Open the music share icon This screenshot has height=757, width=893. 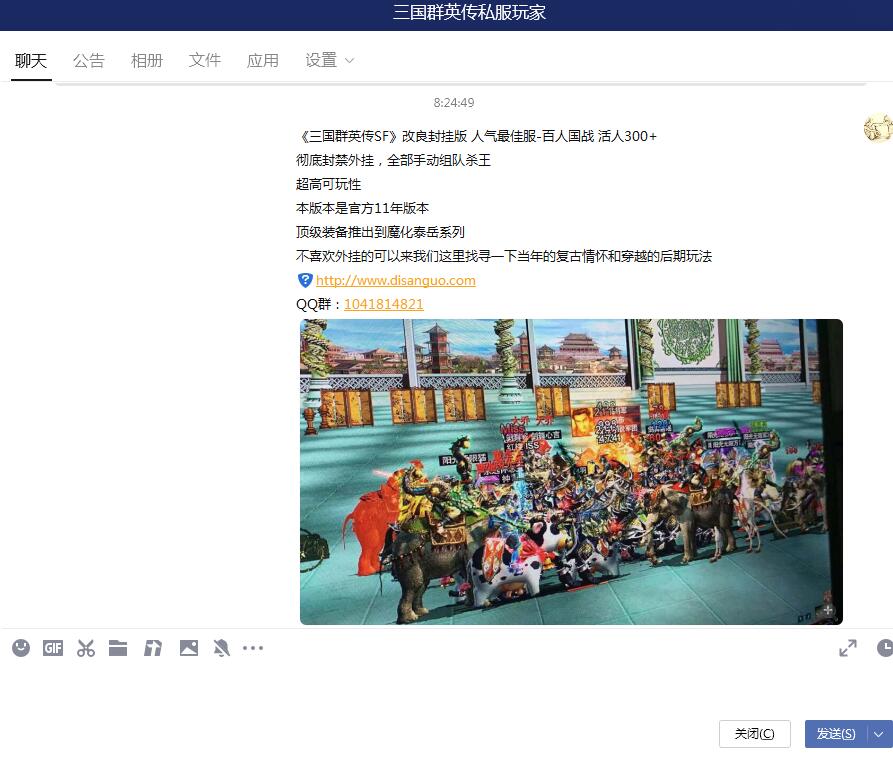[x=153, y=648]
